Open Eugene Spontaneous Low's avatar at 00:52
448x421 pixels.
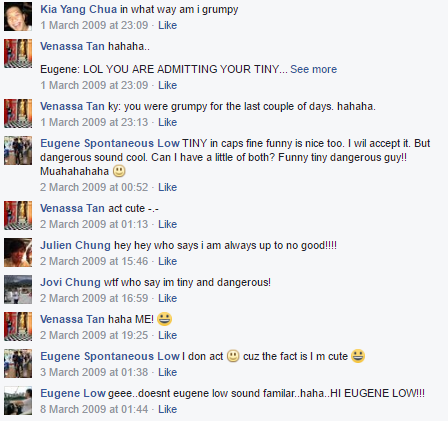click(18, 150)
